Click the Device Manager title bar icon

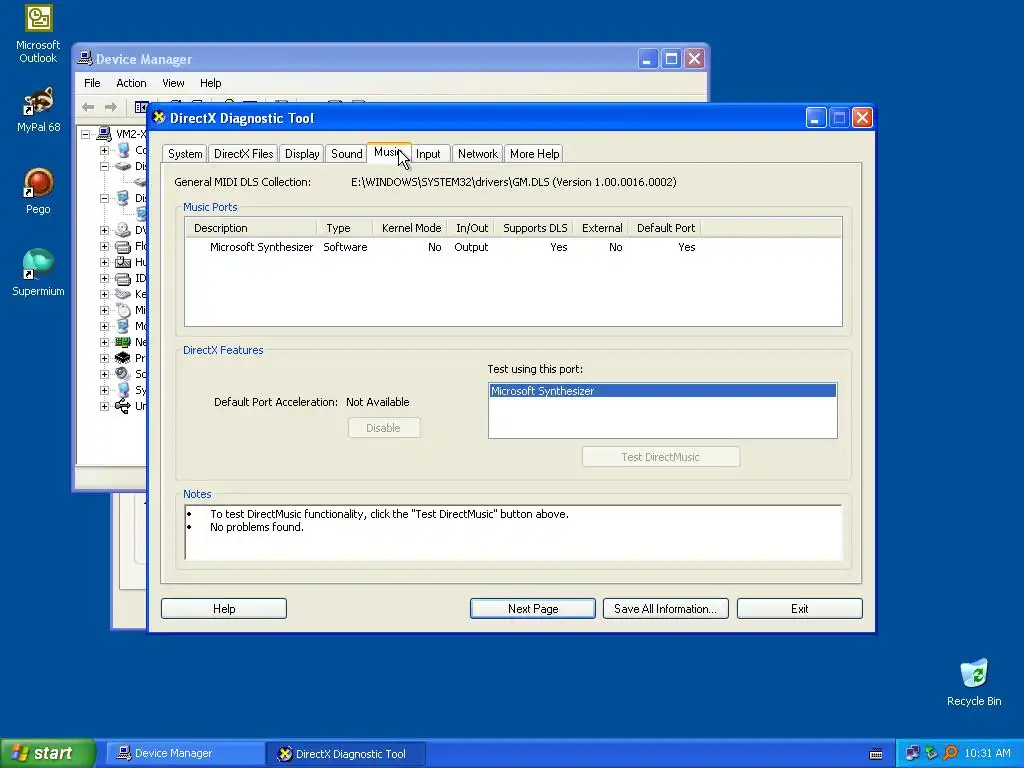[x=85, y=59]
